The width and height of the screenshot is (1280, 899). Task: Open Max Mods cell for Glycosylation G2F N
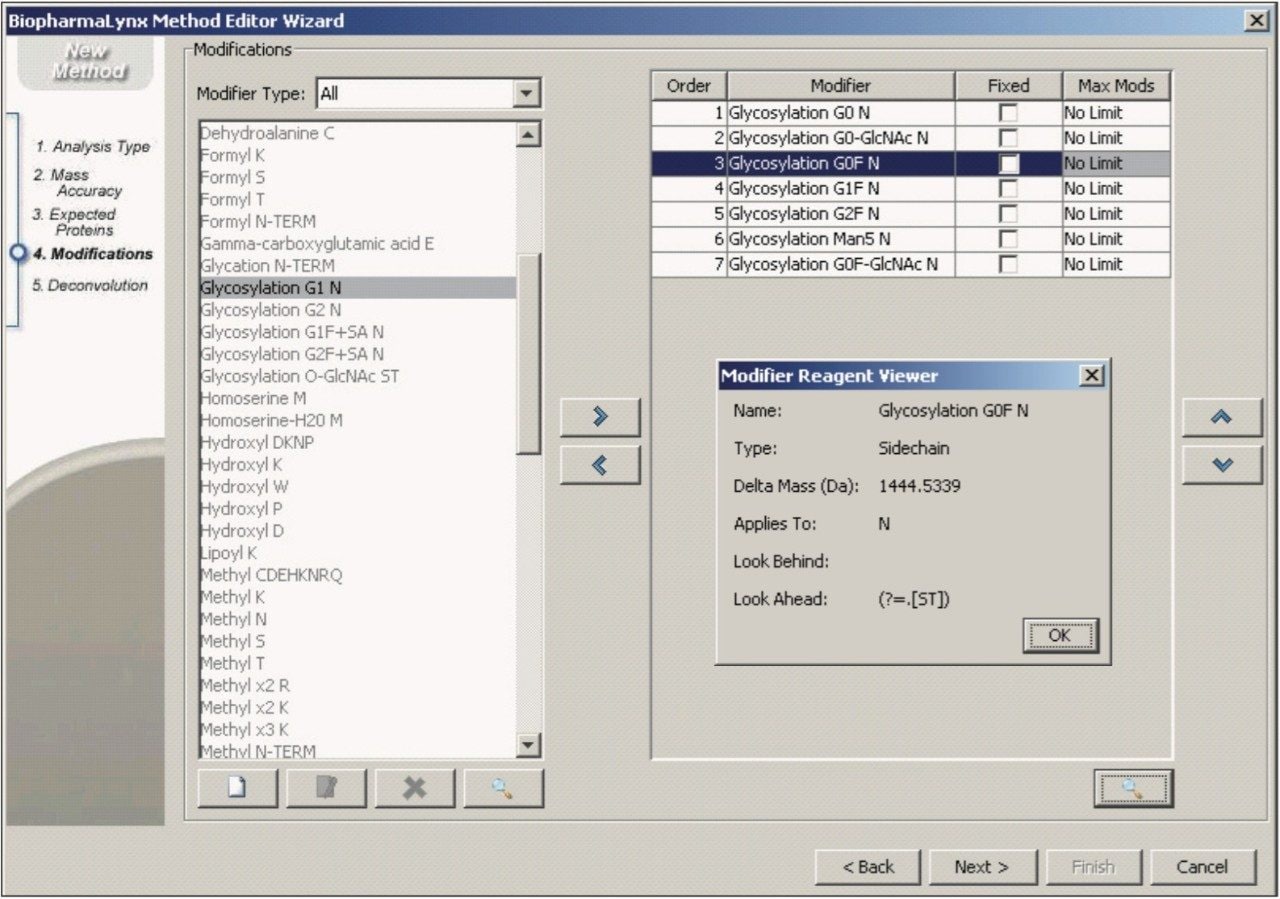pyautogui.click(x=1116, y=214)
